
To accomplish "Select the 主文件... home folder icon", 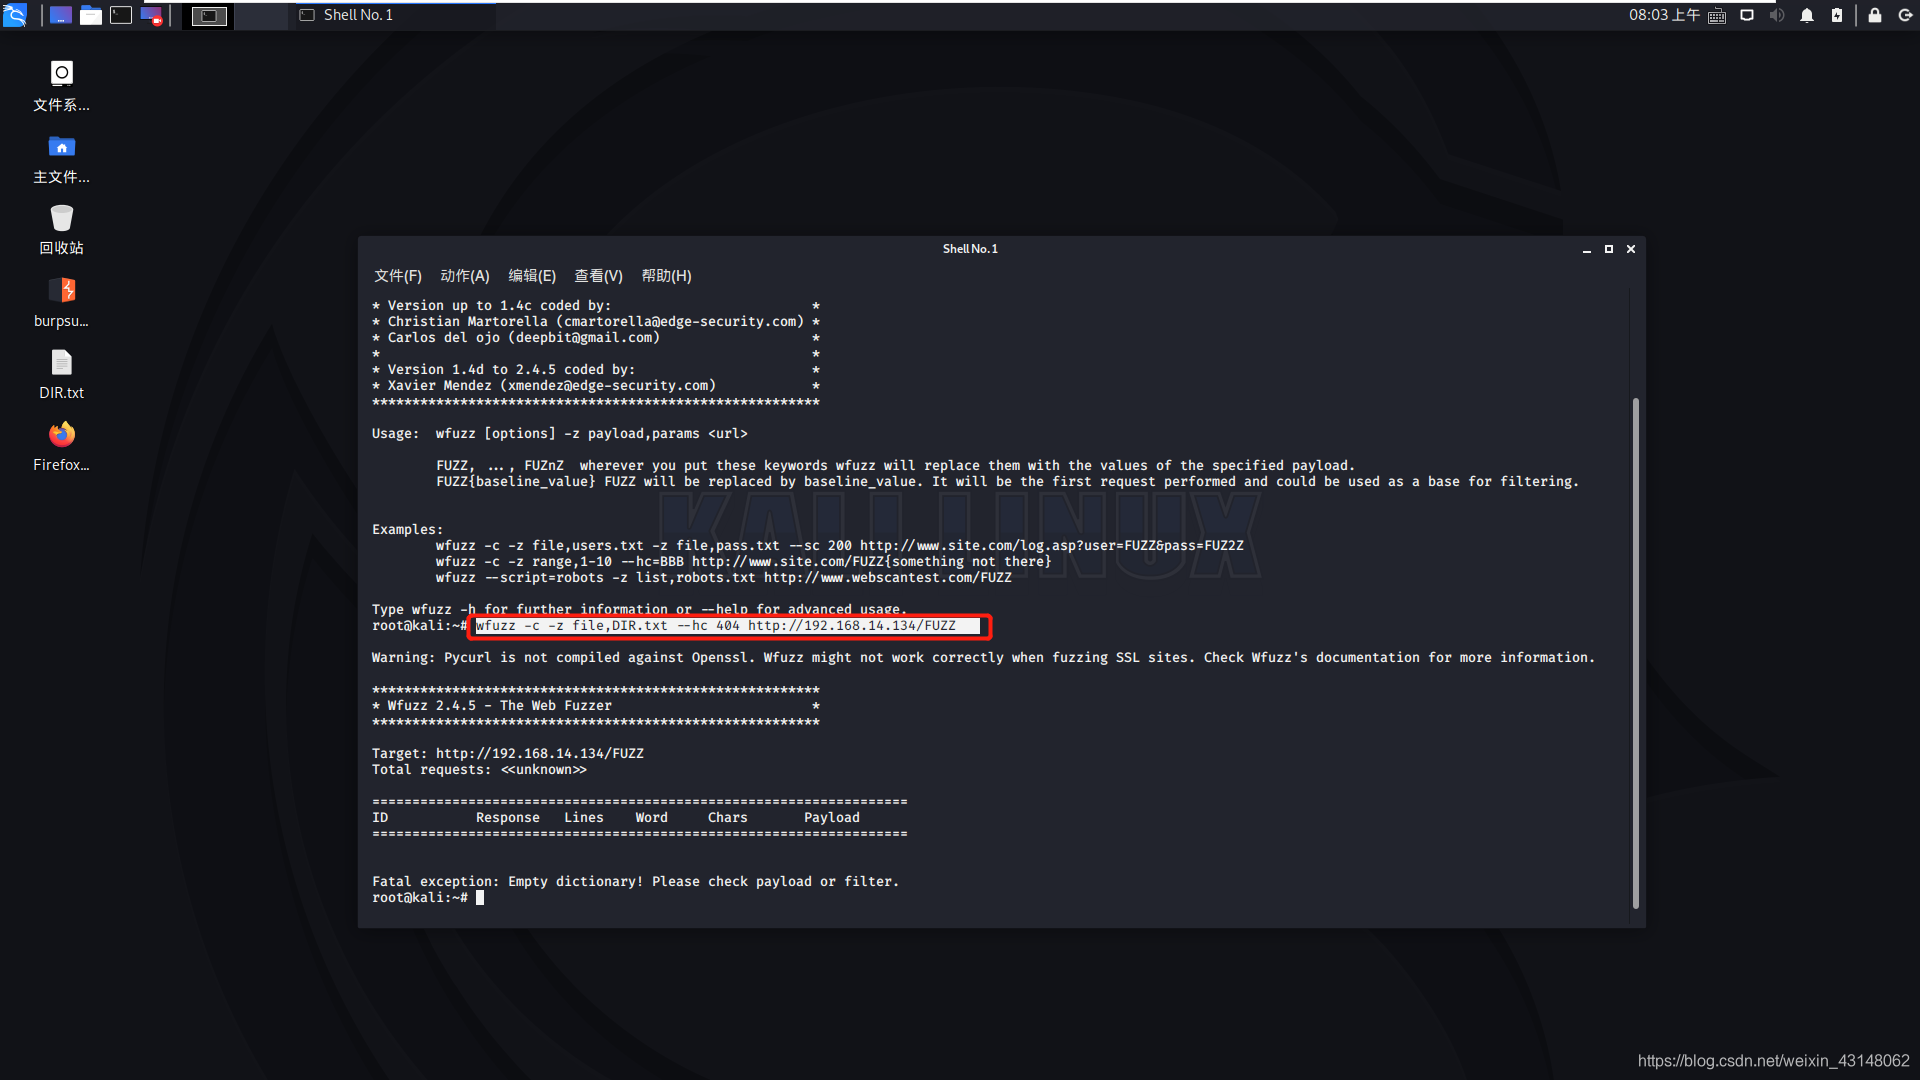I will [x=61, y=160].
